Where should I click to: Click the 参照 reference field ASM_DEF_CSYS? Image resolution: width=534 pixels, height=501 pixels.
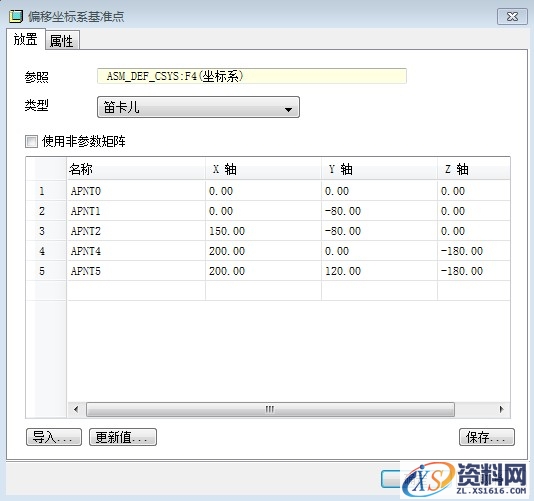click(x=252, y=76)
